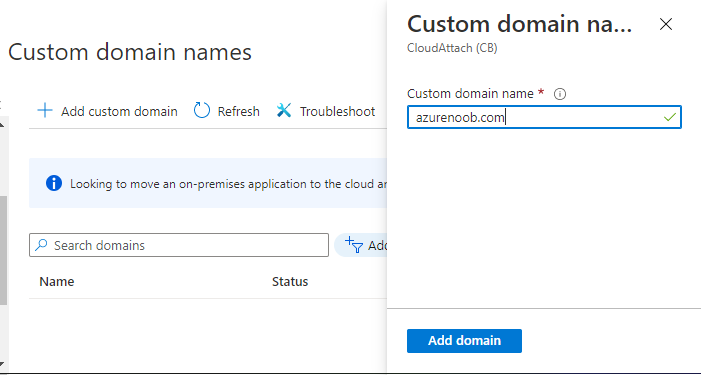Click the scrollbar down arrow
702x375 pixels.
(2, 364)
